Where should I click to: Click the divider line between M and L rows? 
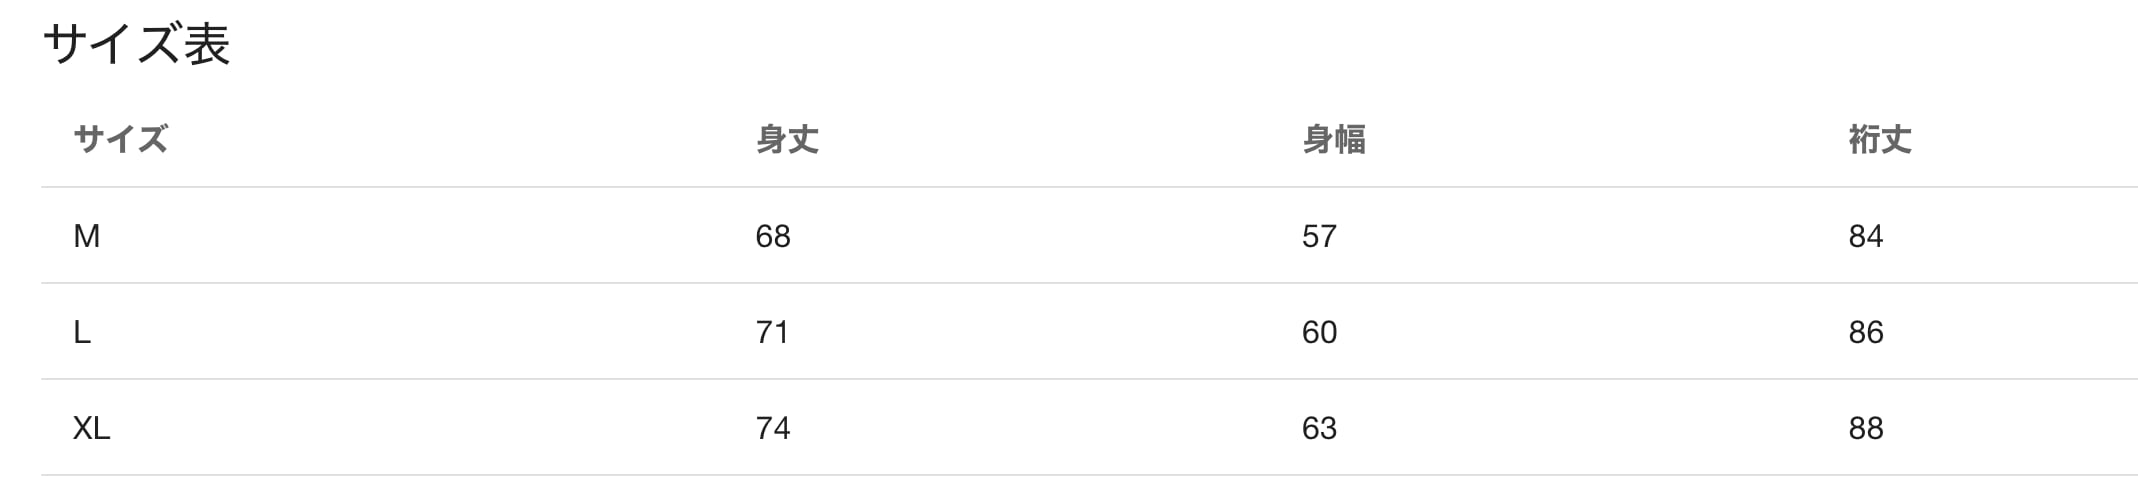1088,283
